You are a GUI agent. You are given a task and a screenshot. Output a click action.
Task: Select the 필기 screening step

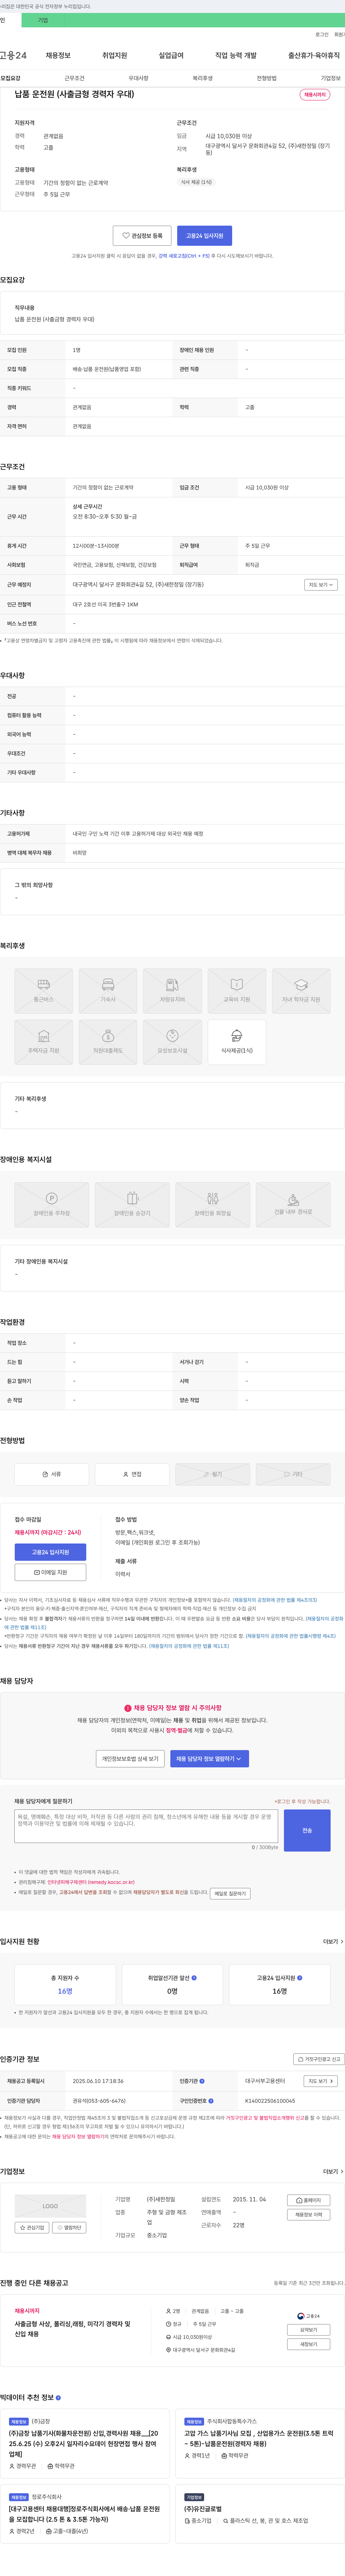[213, 1474]
